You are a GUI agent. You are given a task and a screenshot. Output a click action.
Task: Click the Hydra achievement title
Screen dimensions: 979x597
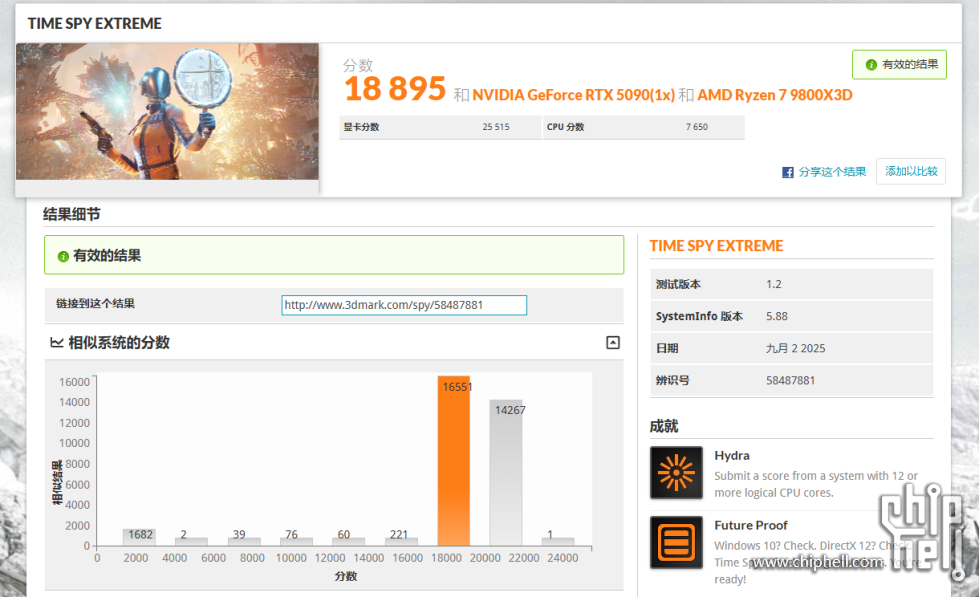click(x=732, y=456)
